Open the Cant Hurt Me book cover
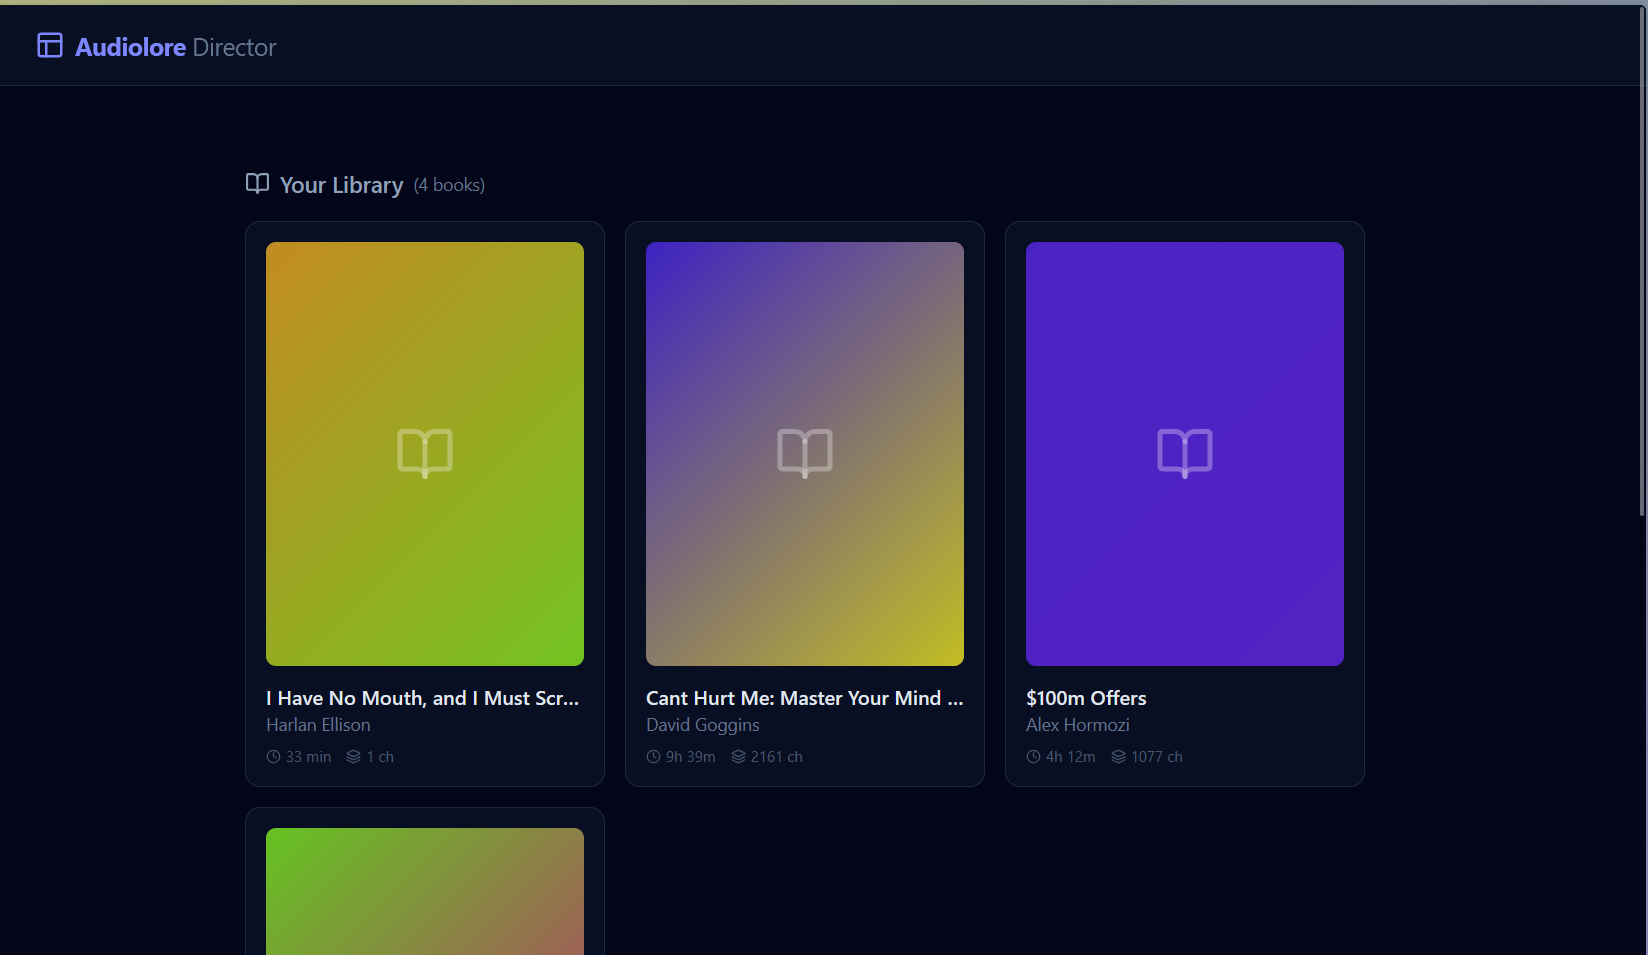The width and height of the screenshot is (1648, 955). (x=805, y=454)
